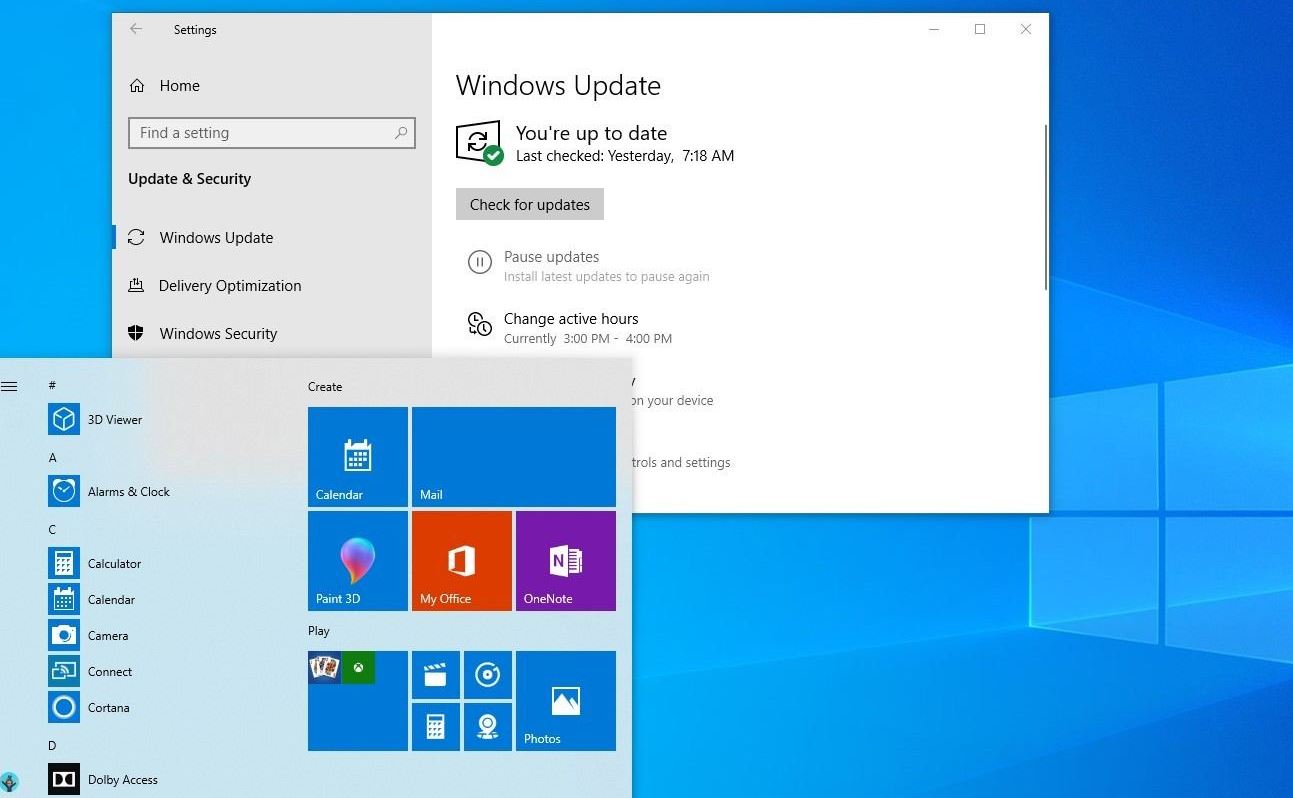Open the green Xbox tile

(x=358, y=667)
